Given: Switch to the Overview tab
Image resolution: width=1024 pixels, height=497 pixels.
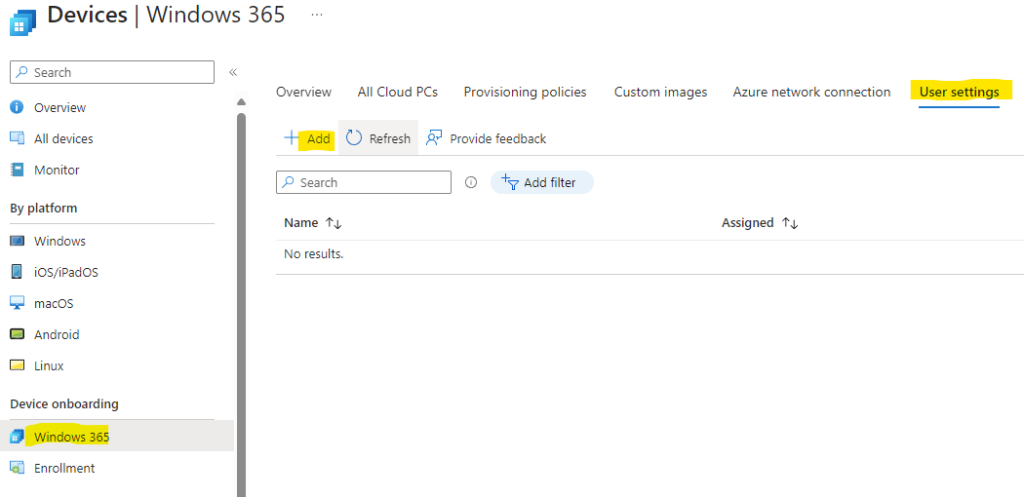Looking at the screenshot, I should (x=304, y=92).
